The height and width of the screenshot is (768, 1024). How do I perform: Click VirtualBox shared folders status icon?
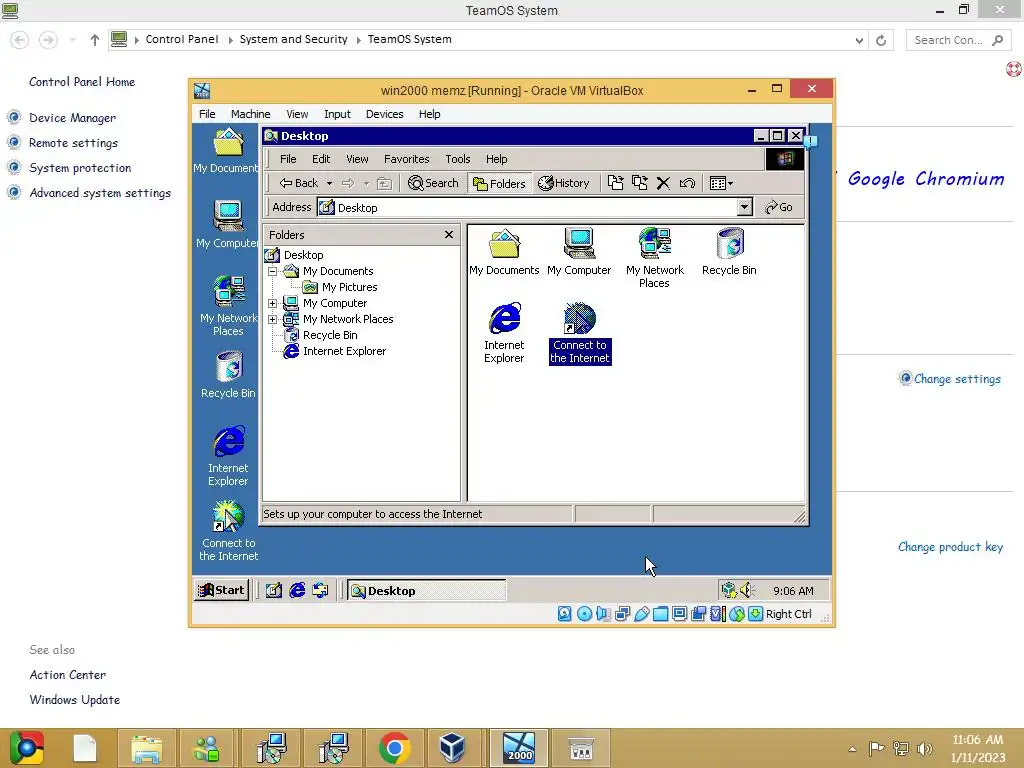tap(660, 614)
